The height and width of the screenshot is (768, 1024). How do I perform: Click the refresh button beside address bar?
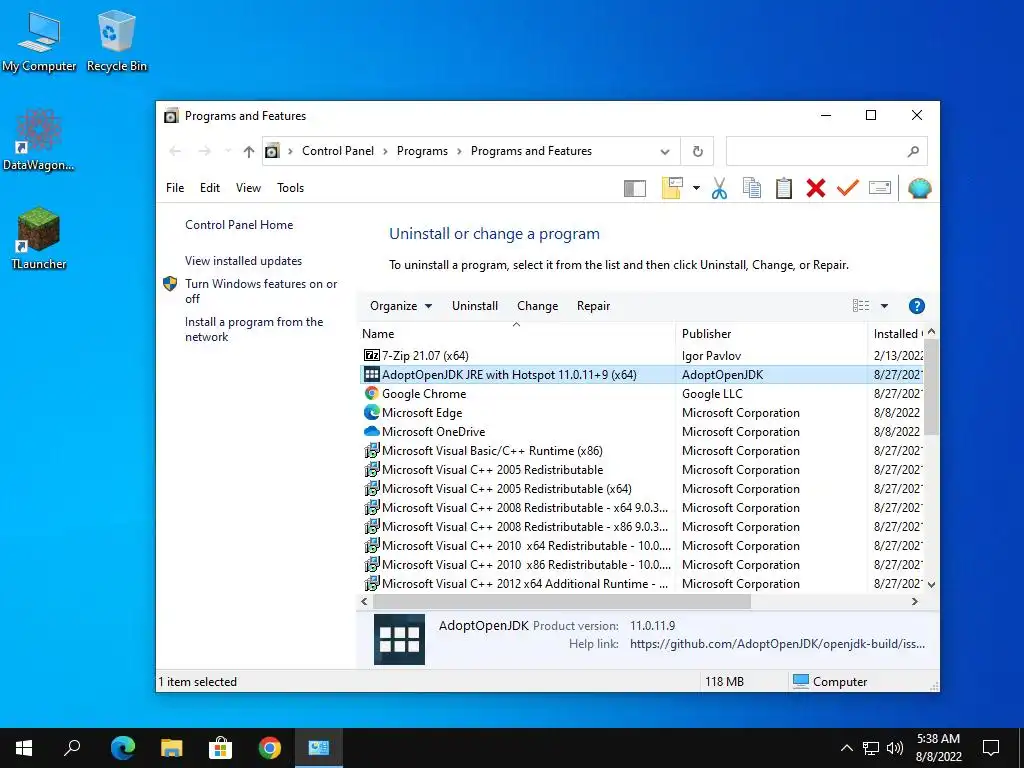tap(697, 152)
